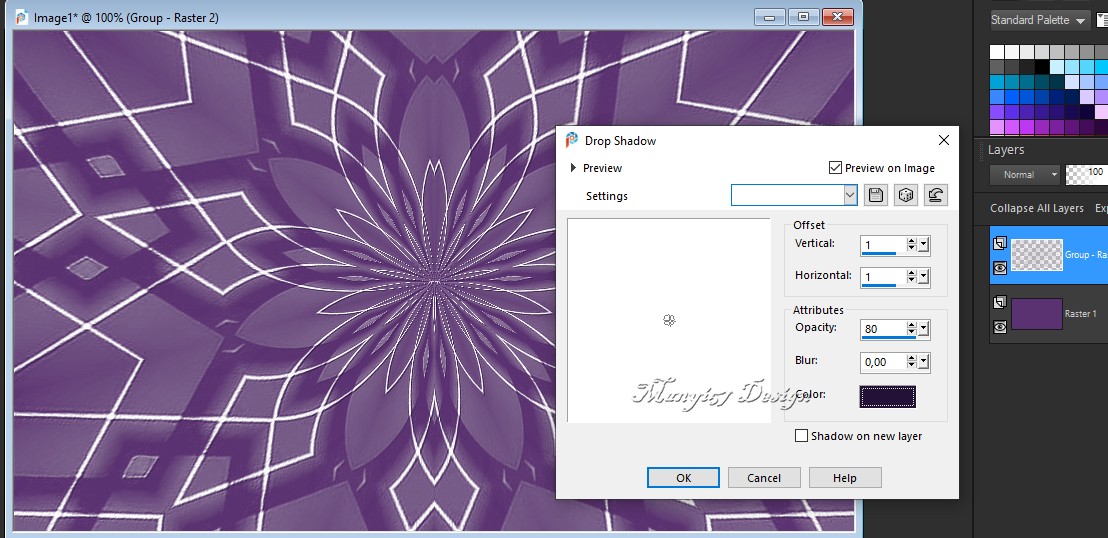Click the Drop Shadow preview pane

[668, 320]
